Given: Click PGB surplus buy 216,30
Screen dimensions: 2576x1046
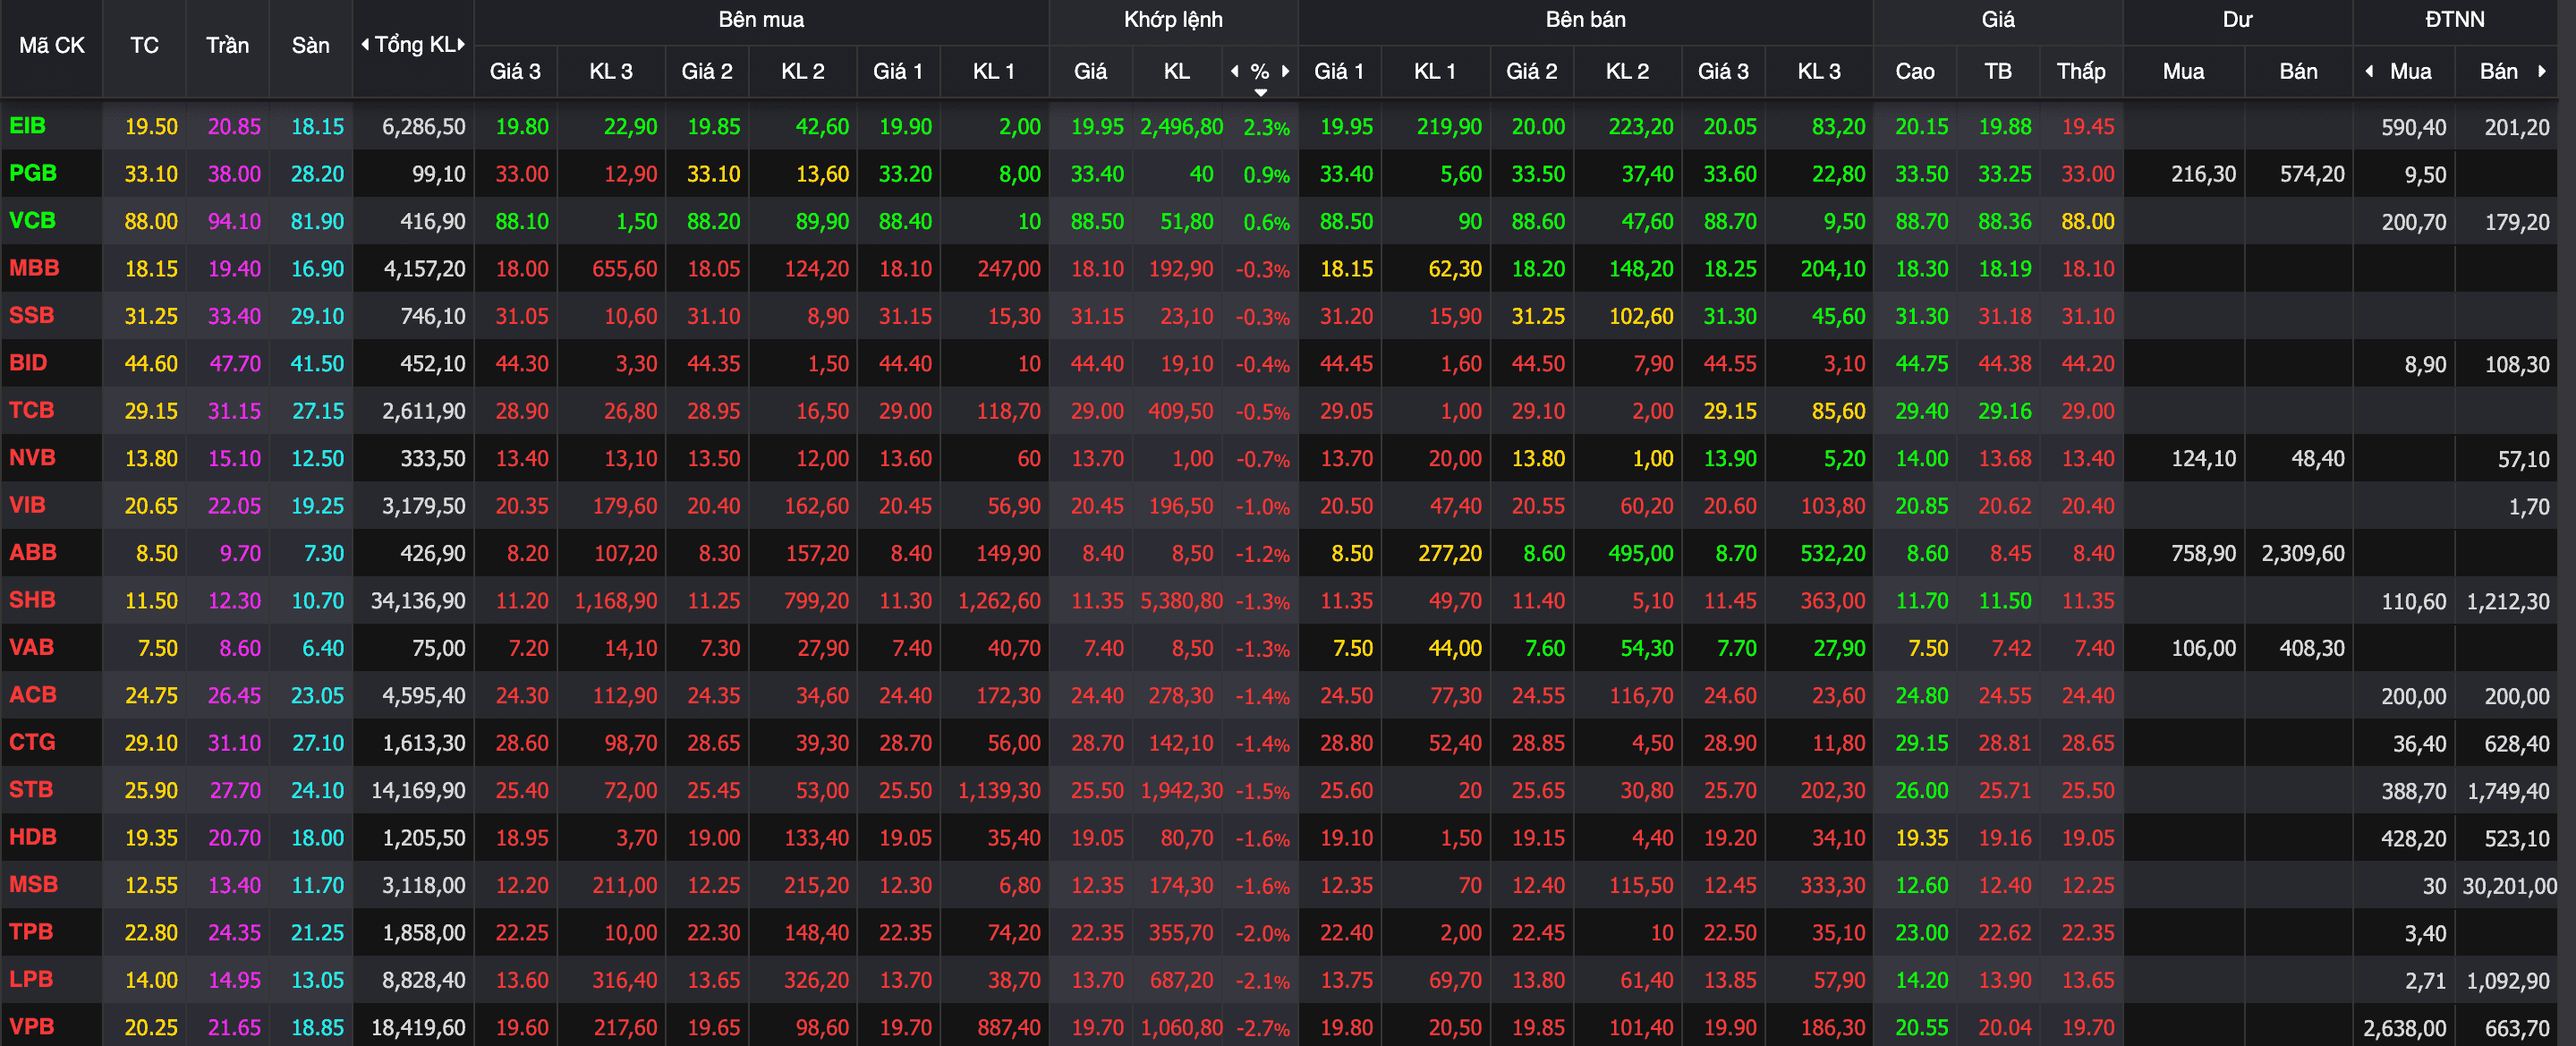Looking at the screenshot, I should pos(2203,175).
